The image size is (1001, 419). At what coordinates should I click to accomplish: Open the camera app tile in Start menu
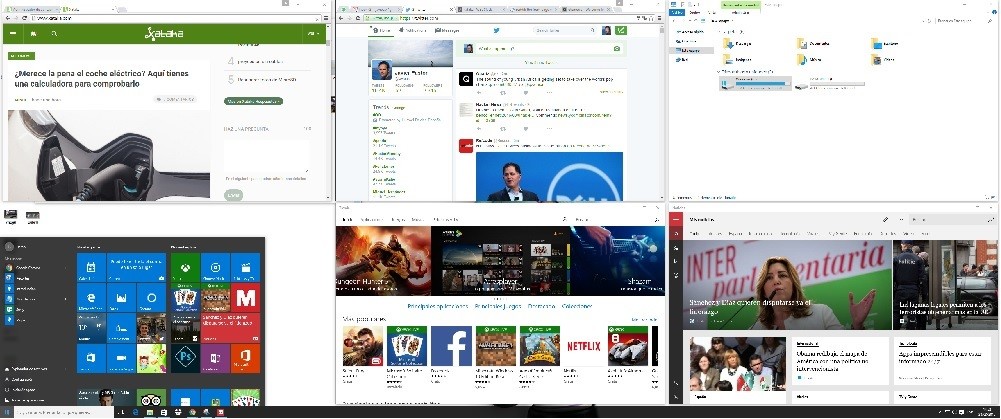coord(121,358)
